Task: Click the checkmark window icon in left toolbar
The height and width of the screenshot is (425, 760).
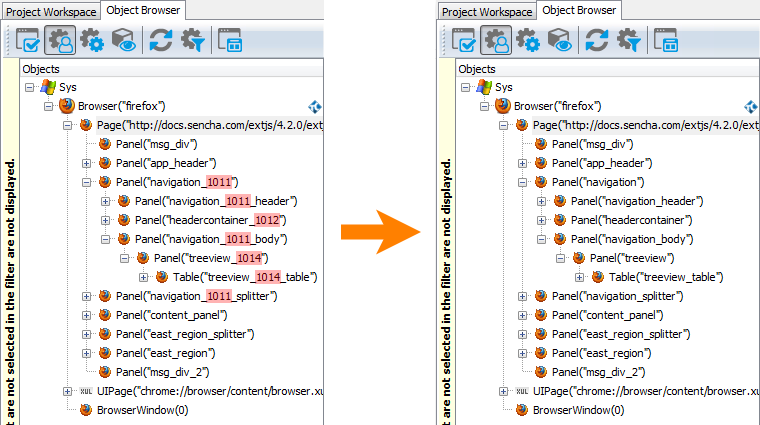Action: tap(28, 40)
